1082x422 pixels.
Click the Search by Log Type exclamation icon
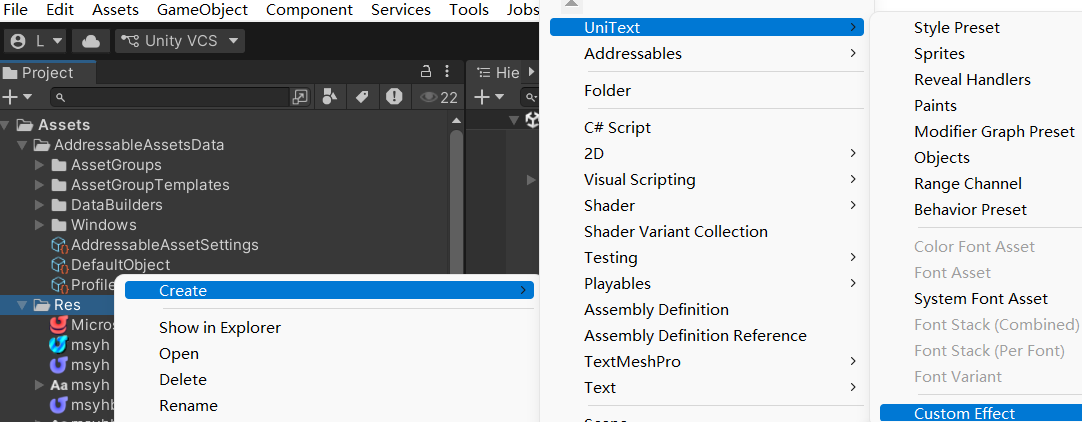tap(394, 97)
